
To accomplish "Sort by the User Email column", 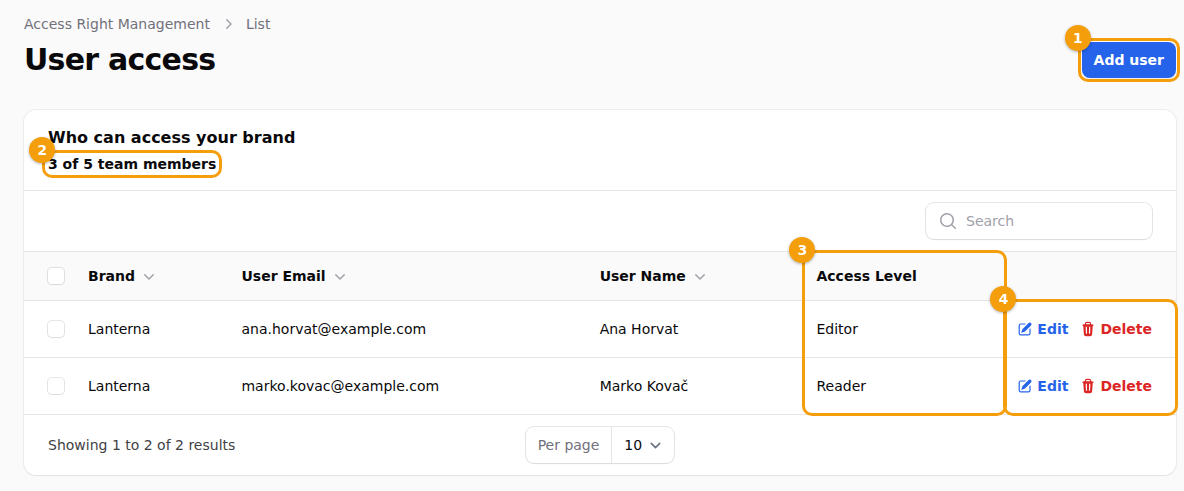I will (294, 276).
